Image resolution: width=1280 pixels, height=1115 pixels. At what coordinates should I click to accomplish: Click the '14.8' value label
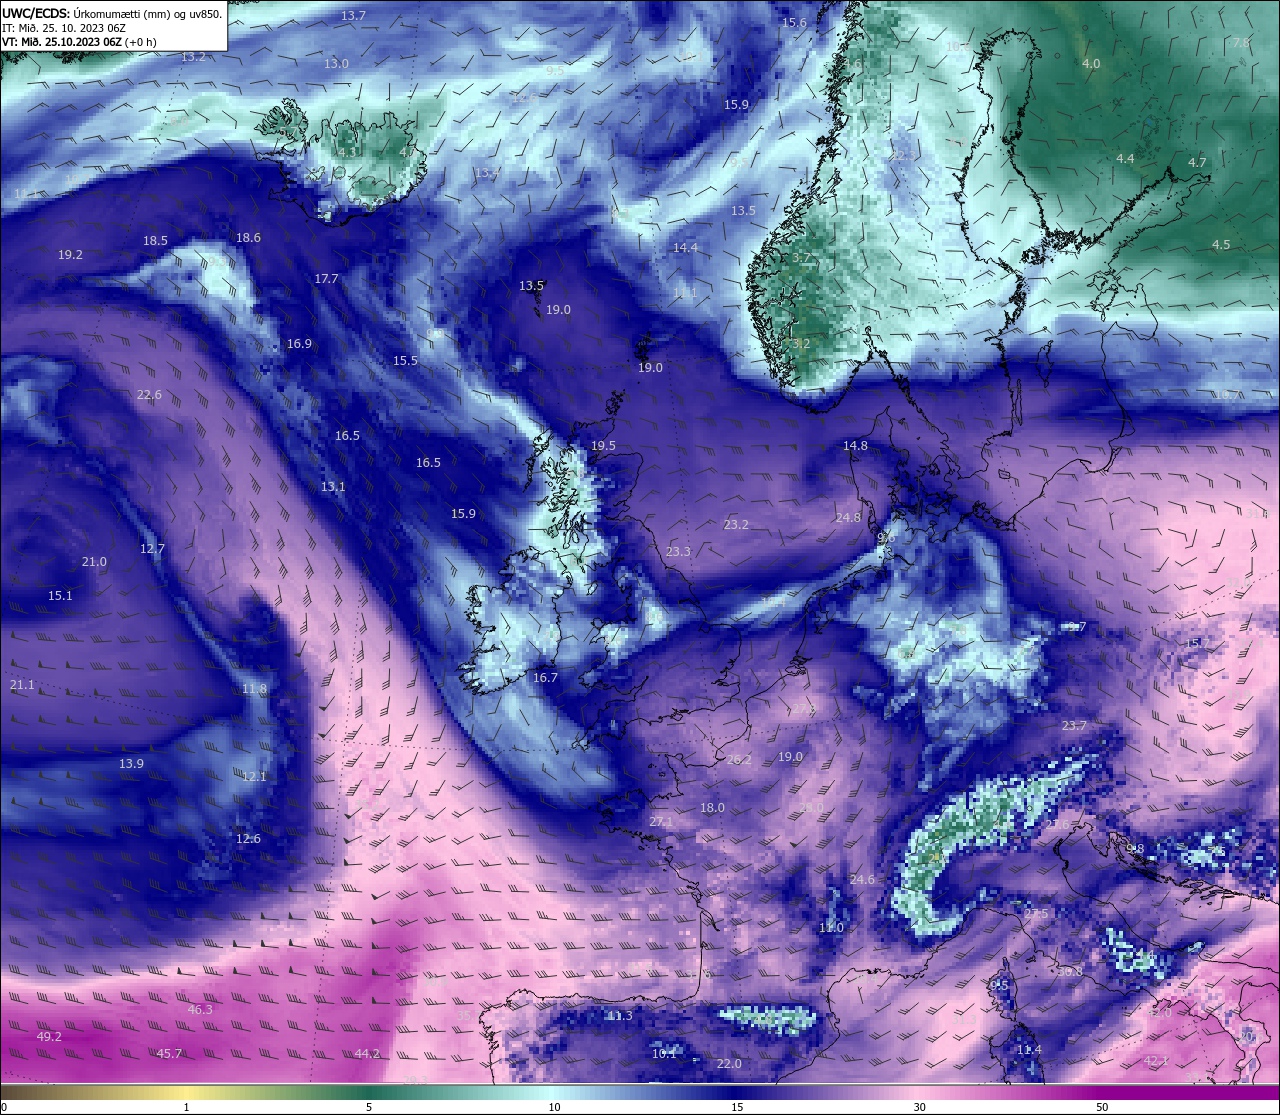855,446
